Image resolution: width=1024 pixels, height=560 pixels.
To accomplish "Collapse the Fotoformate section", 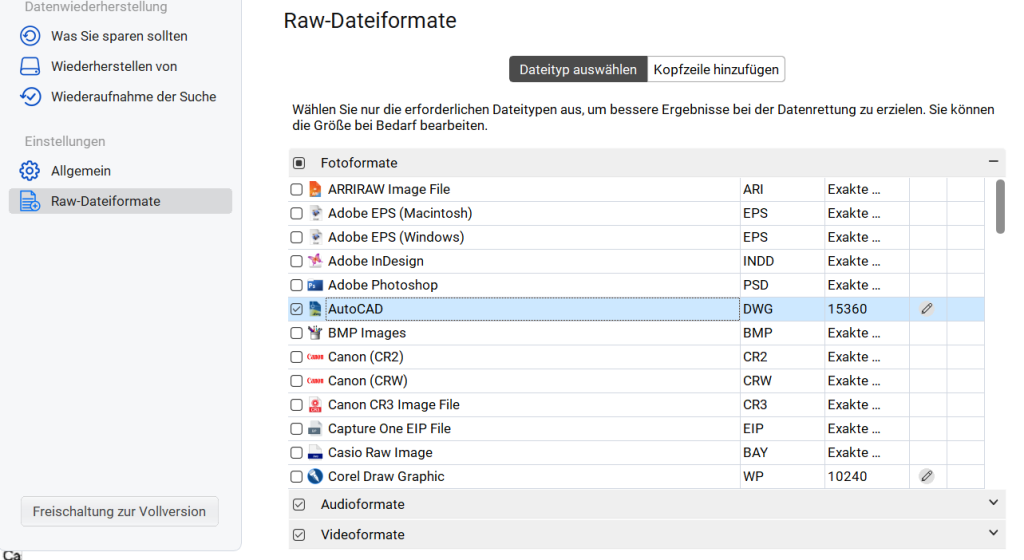I will 993,161.
